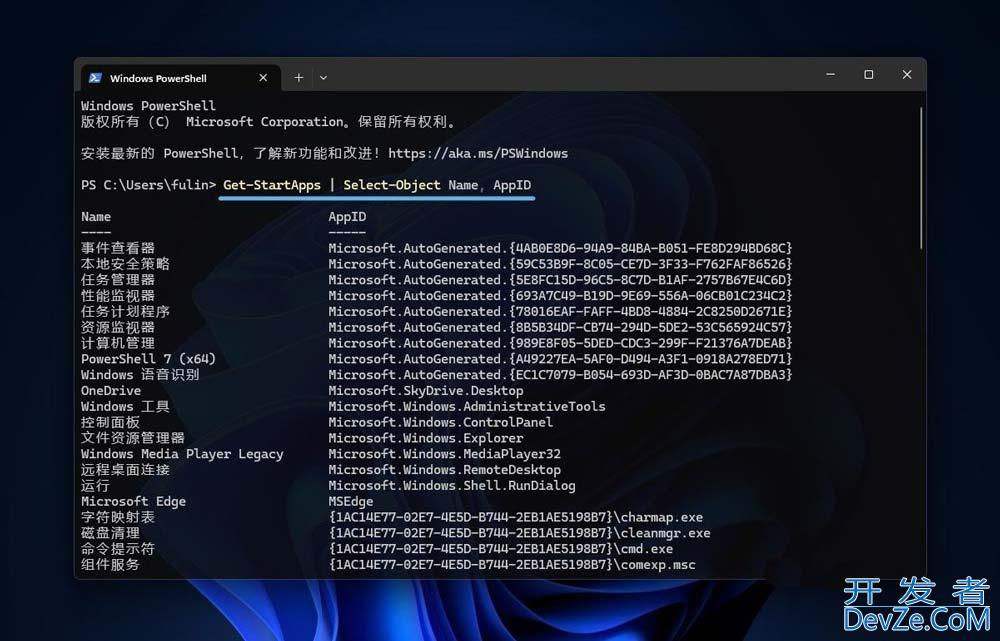The height and width of the screenshot is (641, 1000).
Task: Click the Microsoft Edge row name
Action: click(133, 501)
